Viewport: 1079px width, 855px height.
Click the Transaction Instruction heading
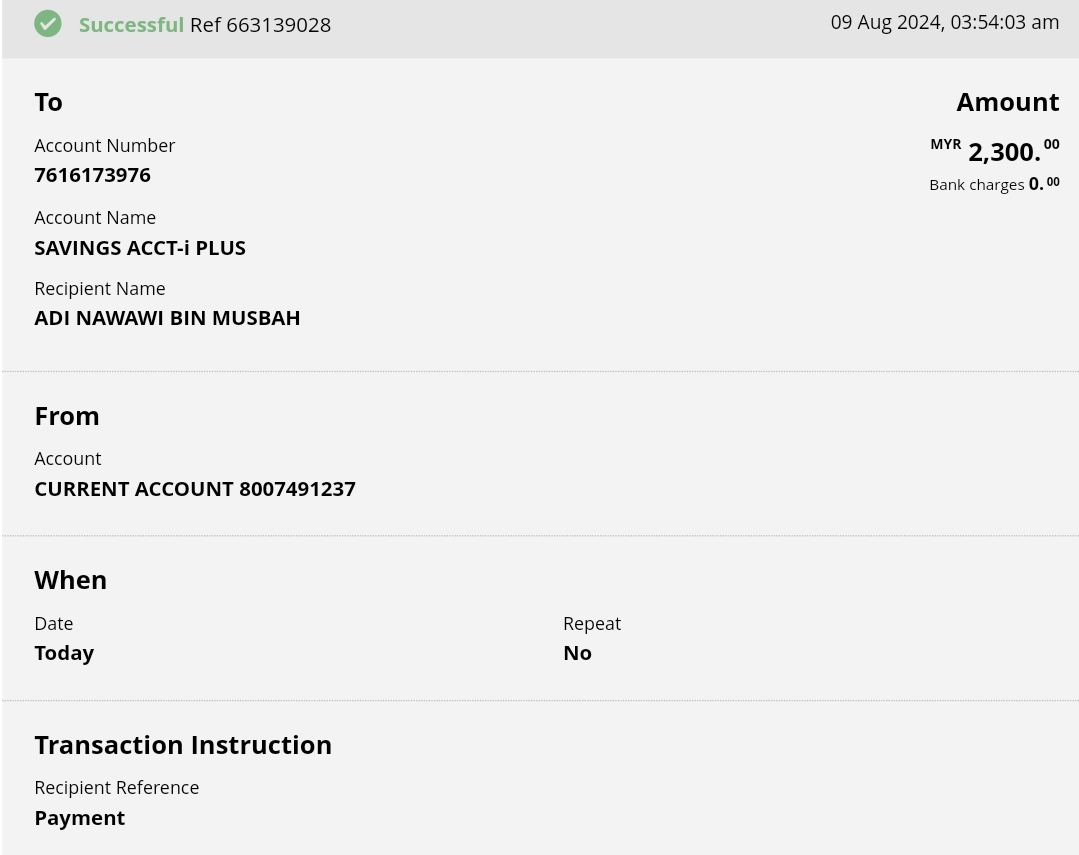pos(183,745)
